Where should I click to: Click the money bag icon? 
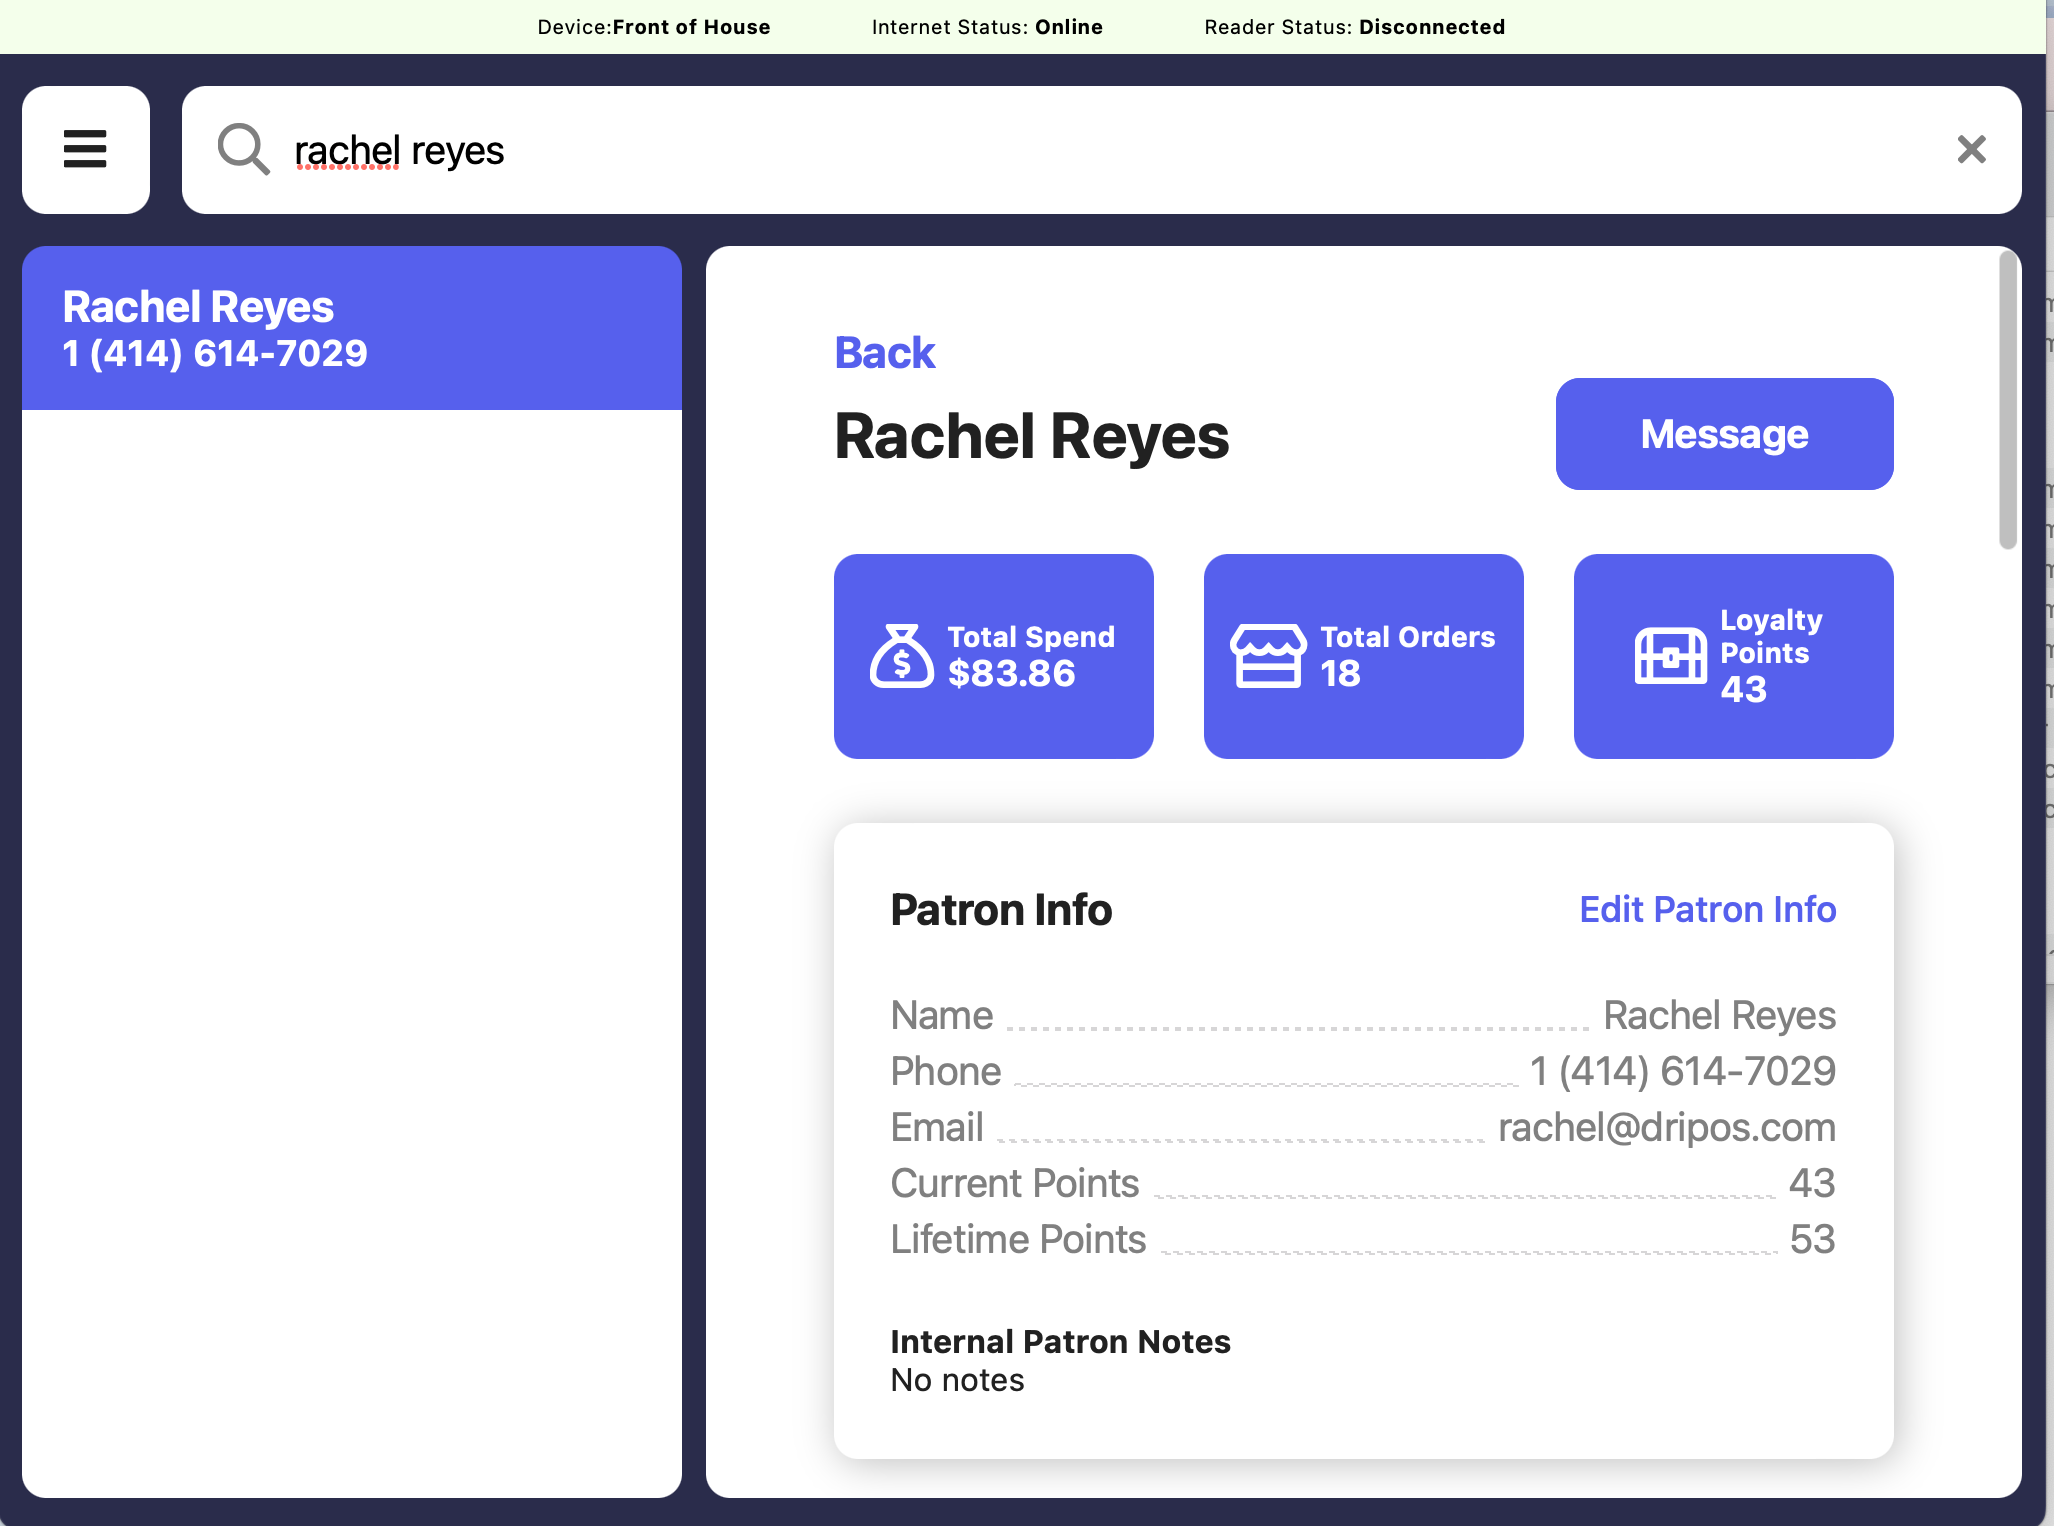point(901,657)
